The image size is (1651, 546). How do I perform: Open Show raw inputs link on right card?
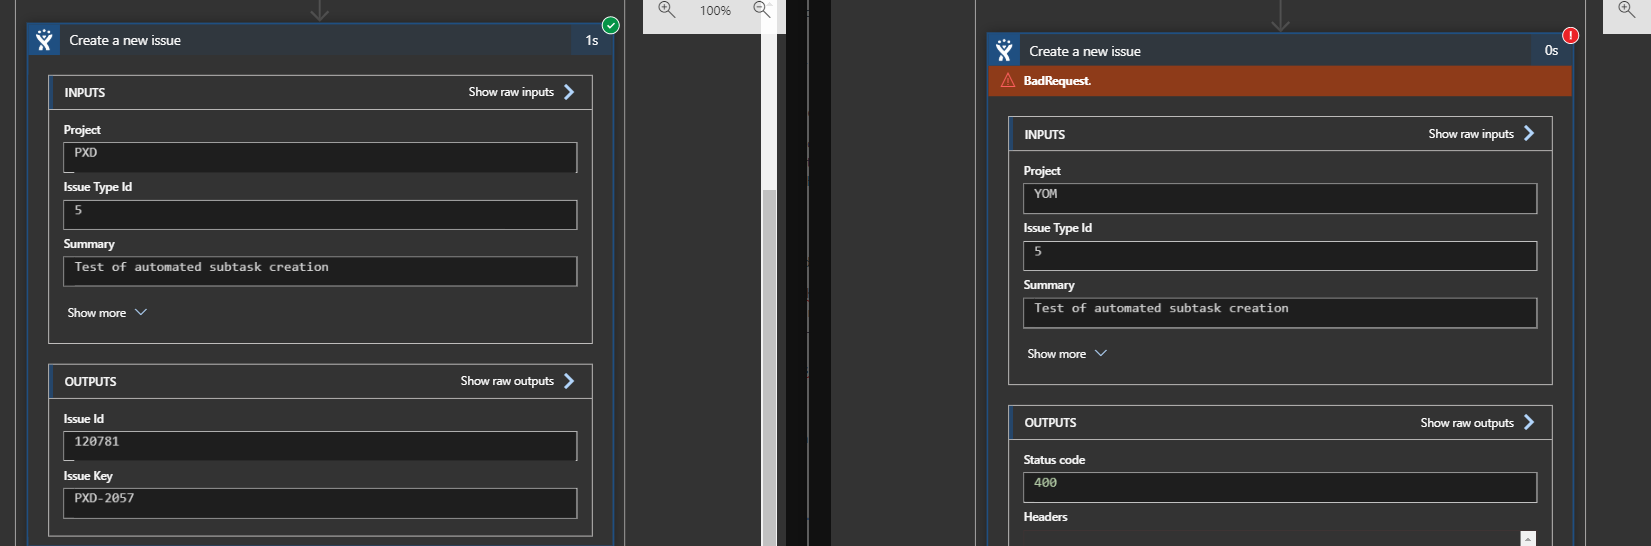tap(1471, 134)
